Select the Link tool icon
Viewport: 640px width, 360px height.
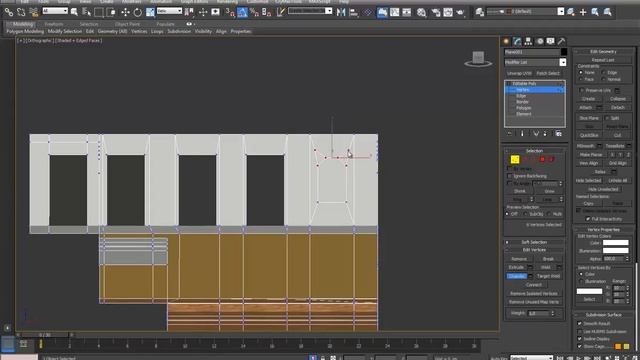point(9,12)
